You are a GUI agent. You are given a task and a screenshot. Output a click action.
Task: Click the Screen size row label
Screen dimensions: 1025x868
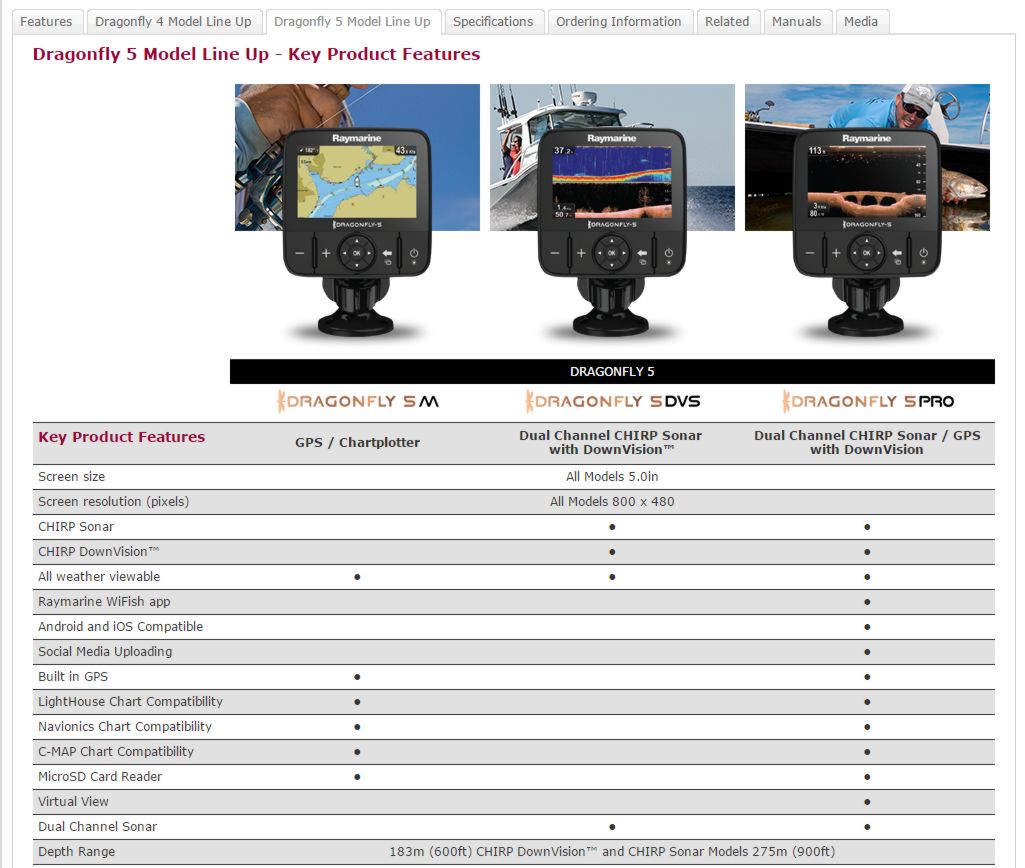(x=71, y=476)
